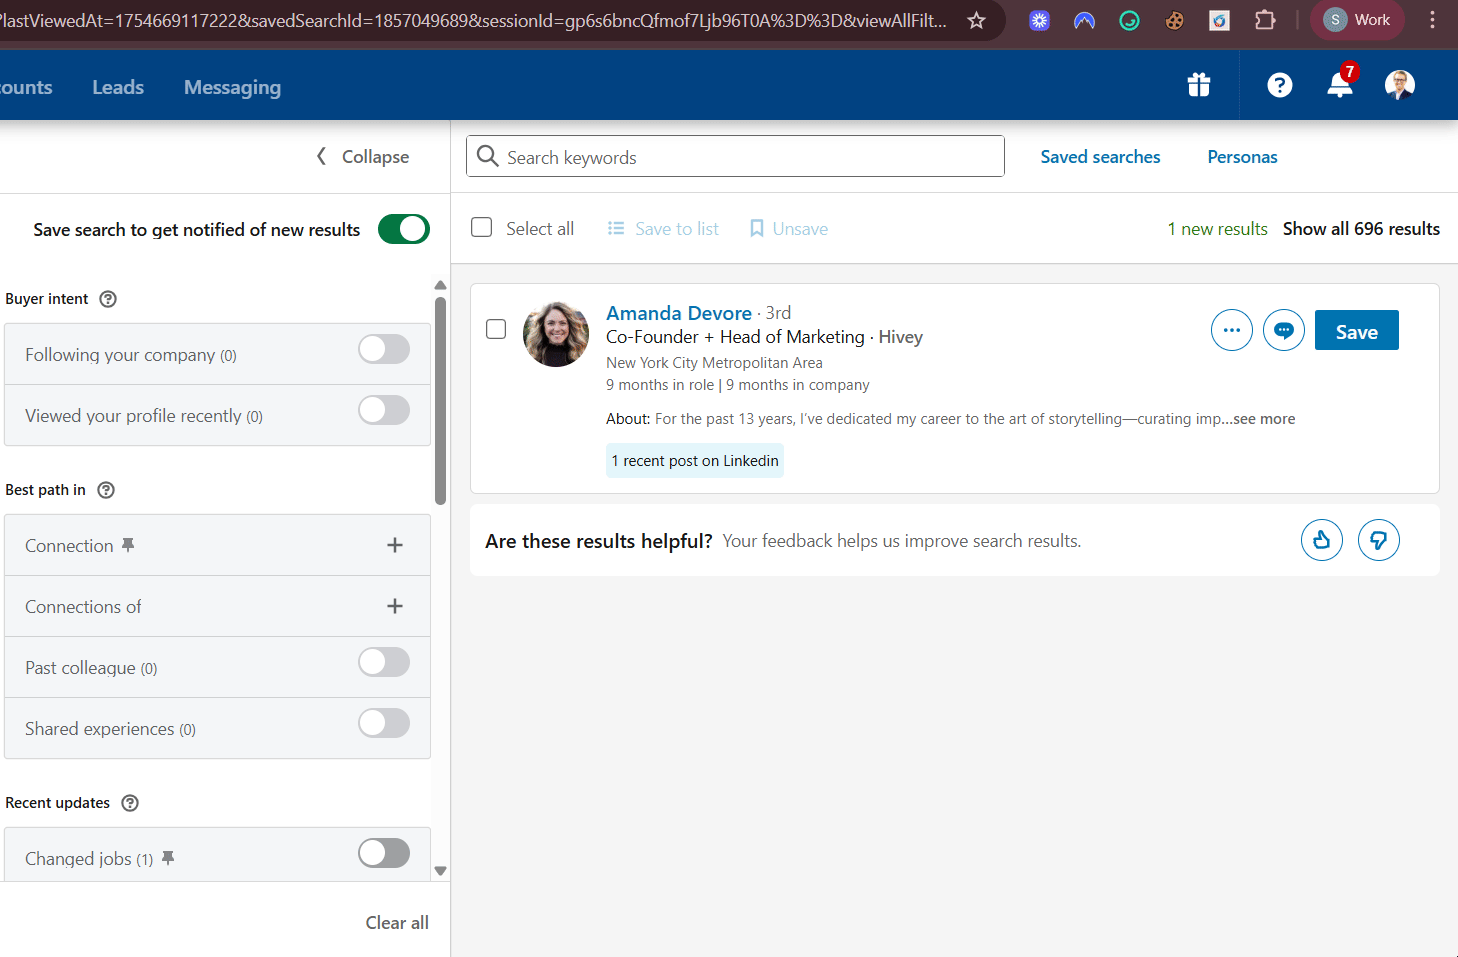Open the help icon in the navigation bar
This screenshot has width=1458, height=957.
pos(1279,85)
